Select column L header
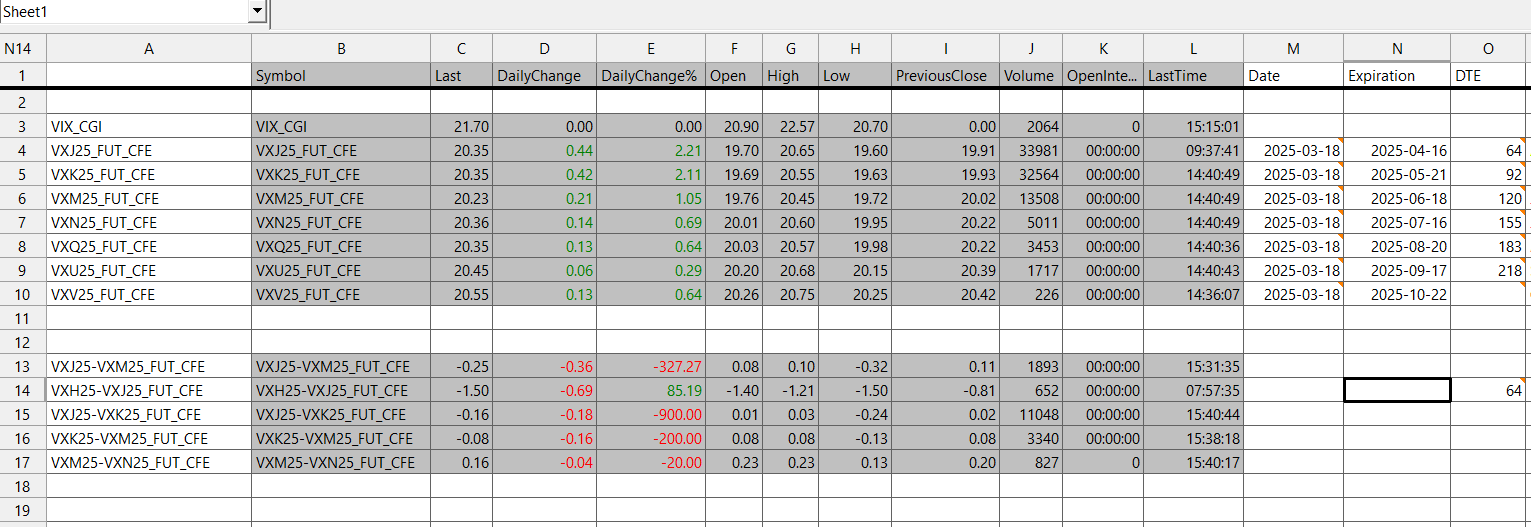Viewport: 1531px width, 527px height. (1193, 48)
